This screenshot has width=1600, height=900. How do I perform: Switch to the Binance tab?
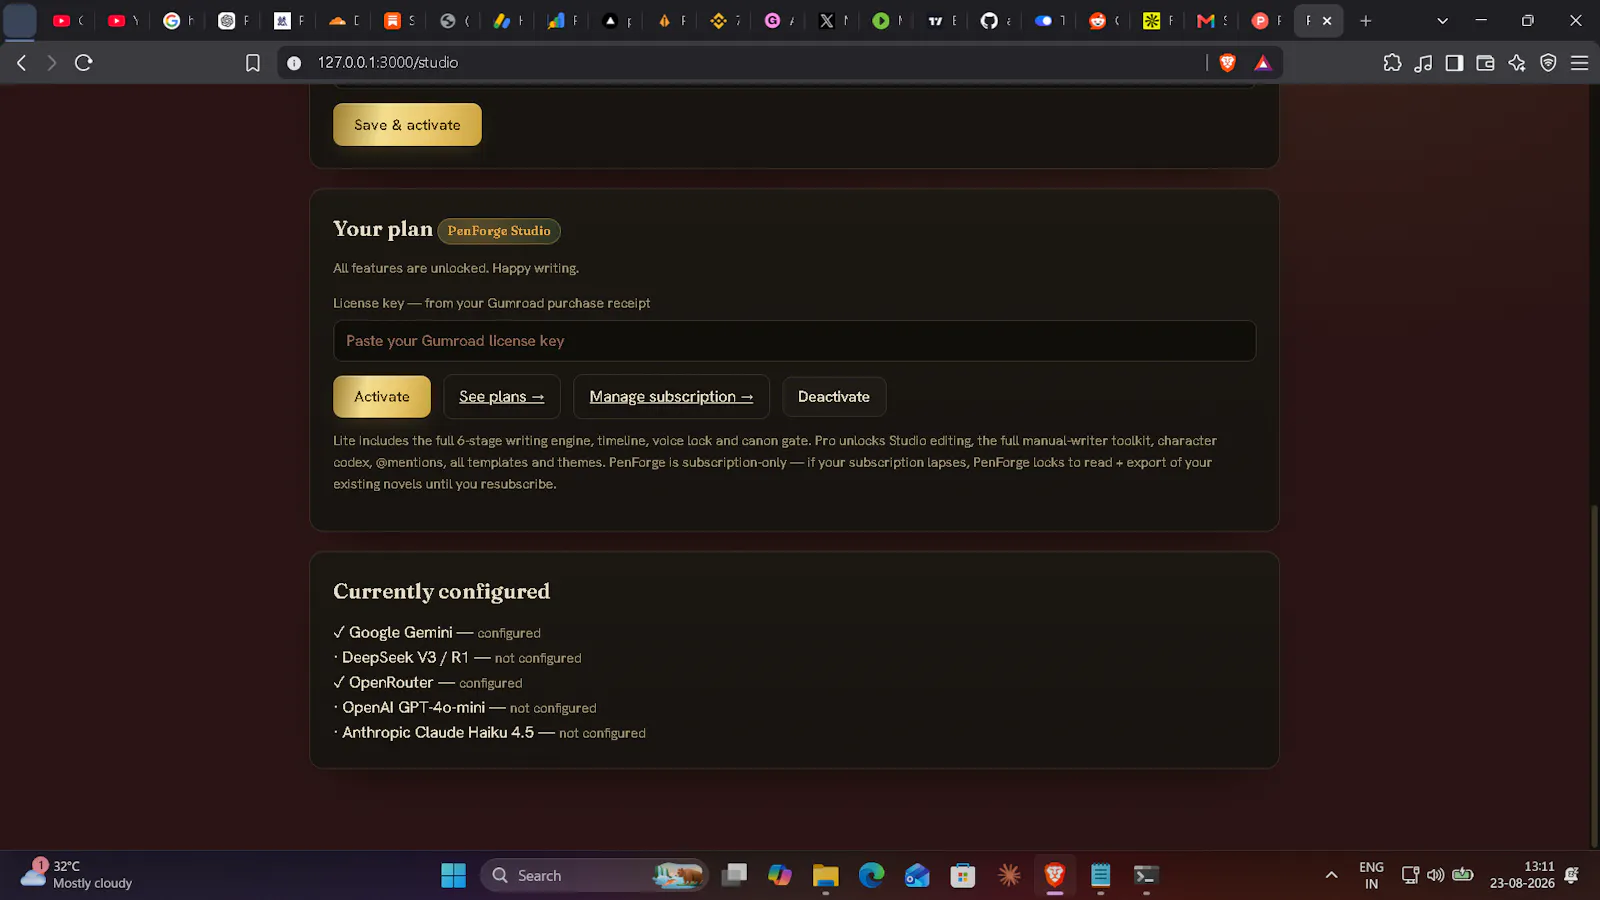click(x=725, y=20)
